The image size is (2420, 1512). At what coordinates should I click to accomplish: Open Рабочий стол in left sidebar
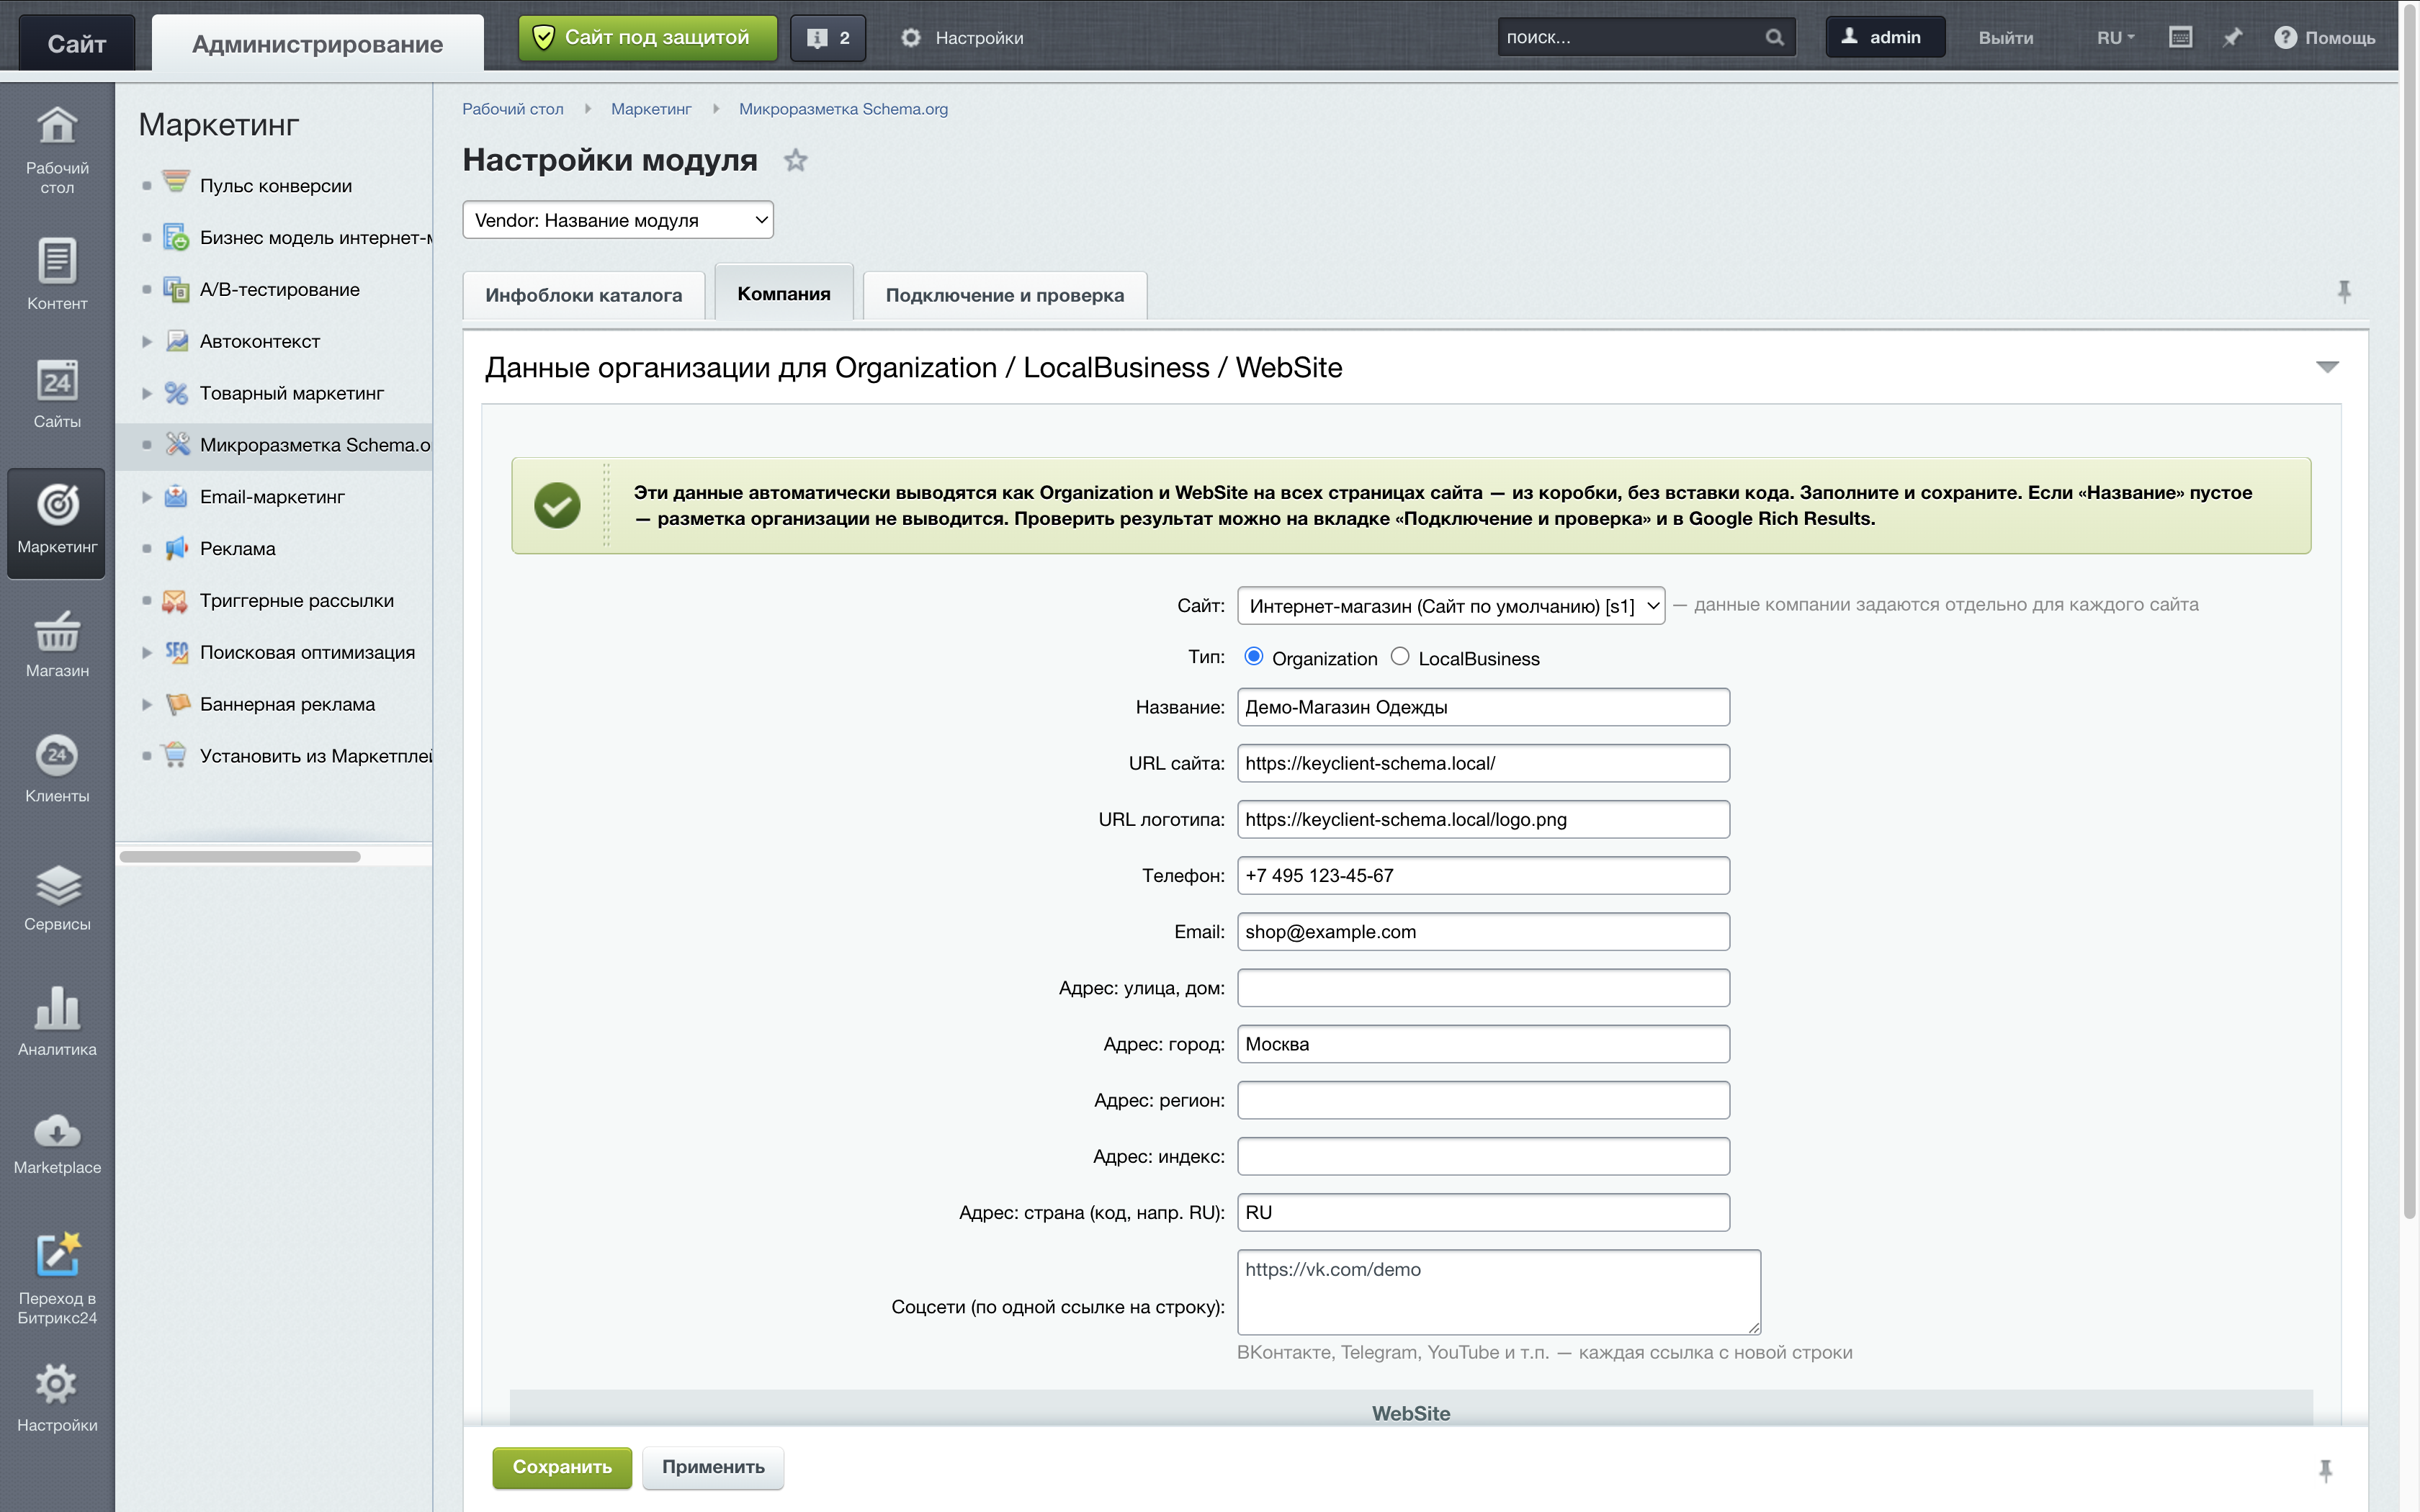(x=57, y=149)
